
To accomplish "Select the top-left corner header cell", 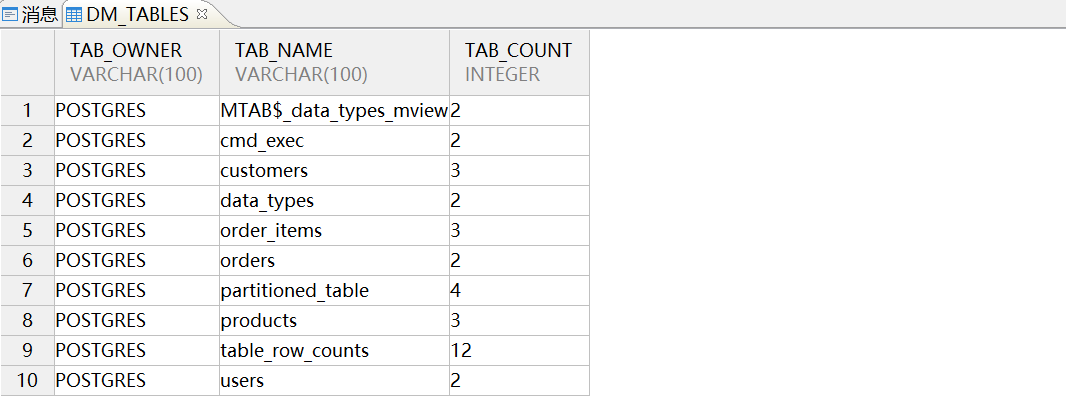I will click(27, 62).
